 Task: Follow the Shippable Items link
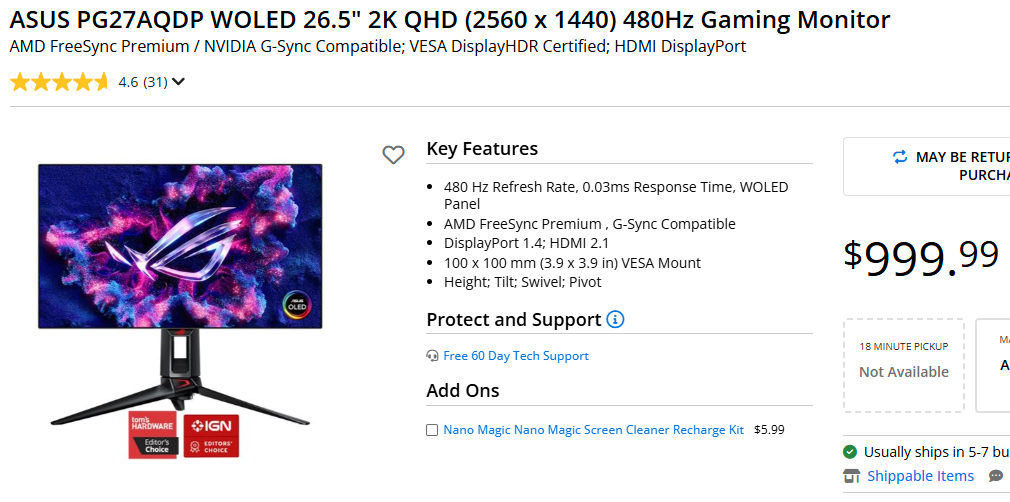point(920,476)
